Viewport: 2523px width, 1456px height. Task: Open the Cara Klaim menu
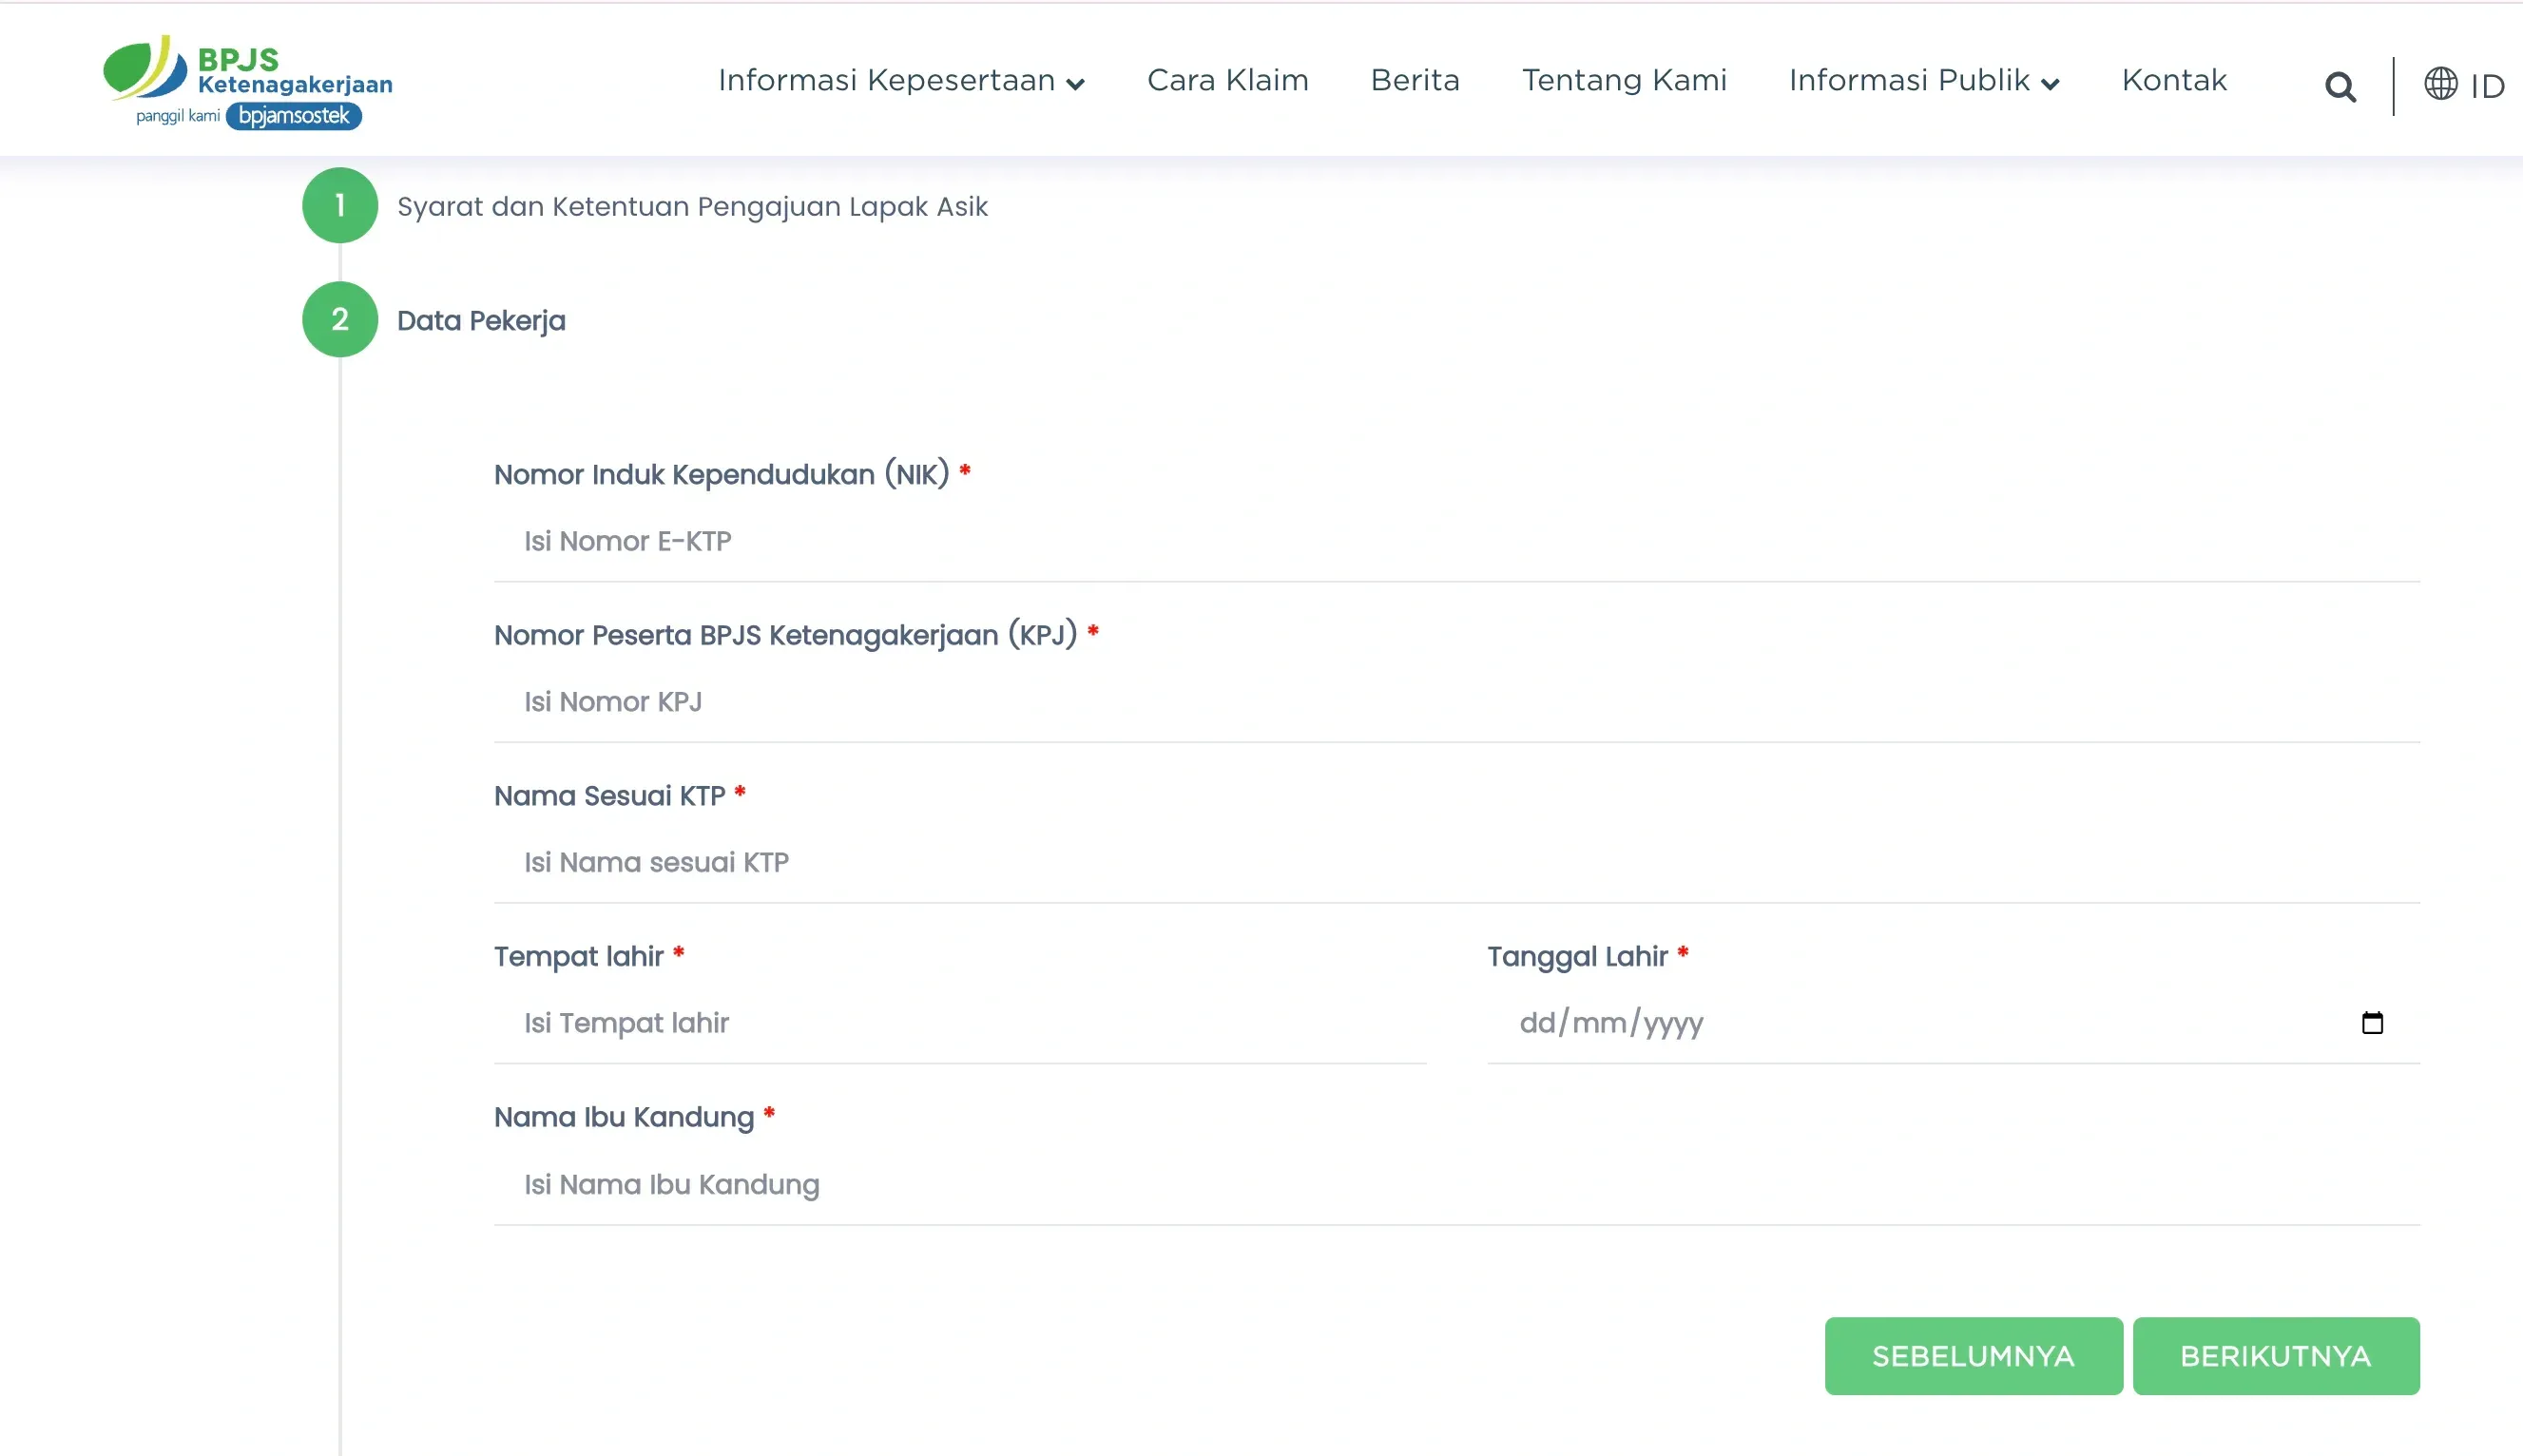1227,80
